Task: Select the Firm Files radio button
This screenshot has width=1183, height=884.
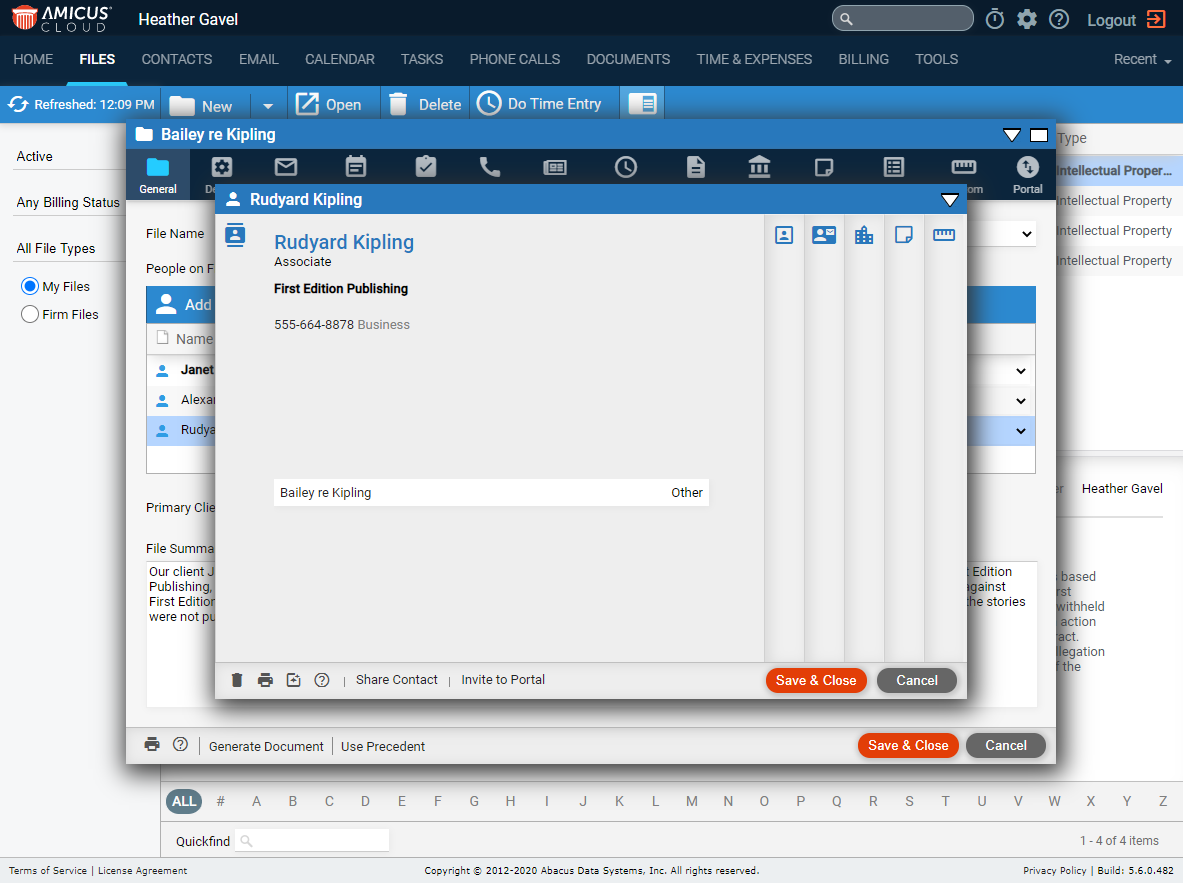Action: point(30,315)
